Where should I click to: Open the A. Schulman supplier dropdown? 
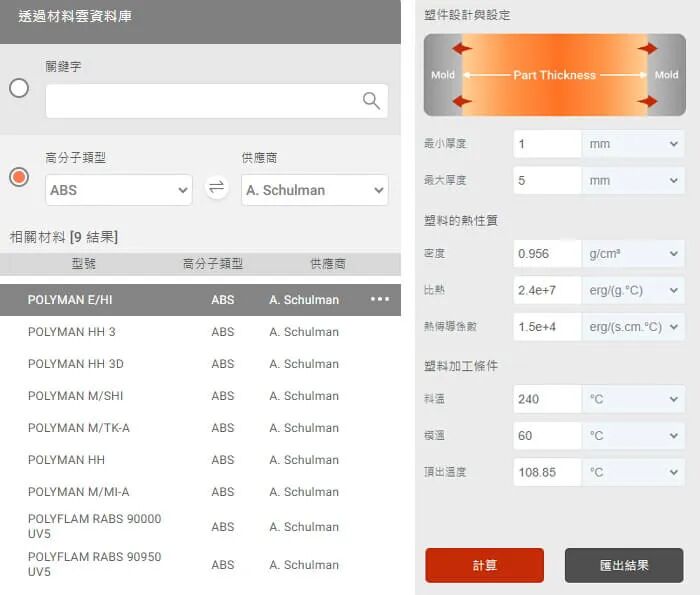(x=315, y=190)
